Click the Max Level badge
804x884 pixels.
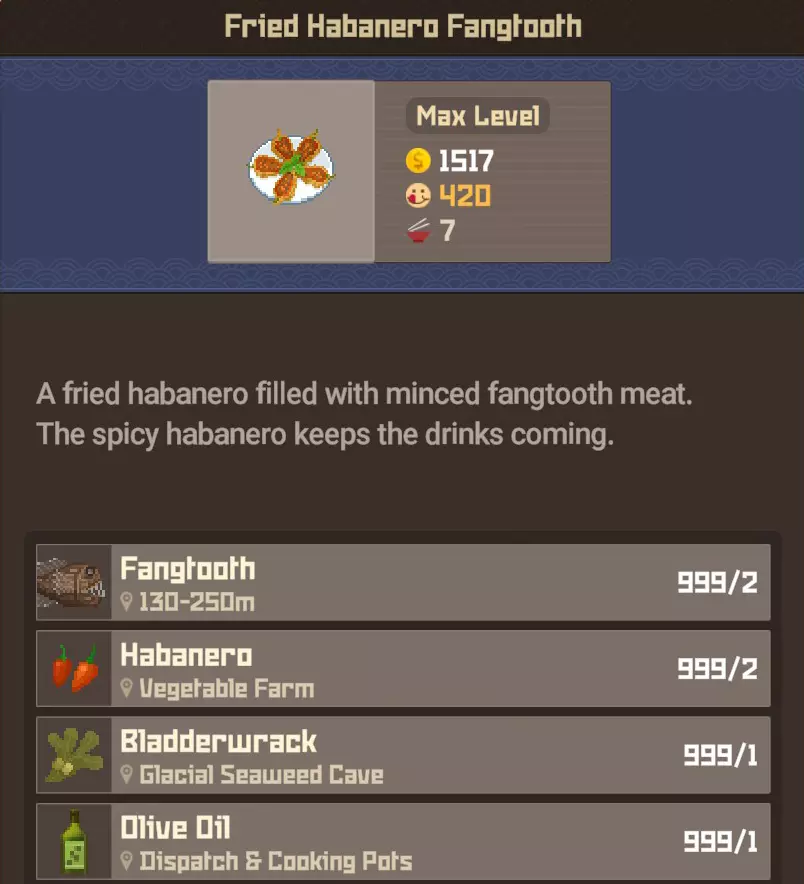click(478, 116)
